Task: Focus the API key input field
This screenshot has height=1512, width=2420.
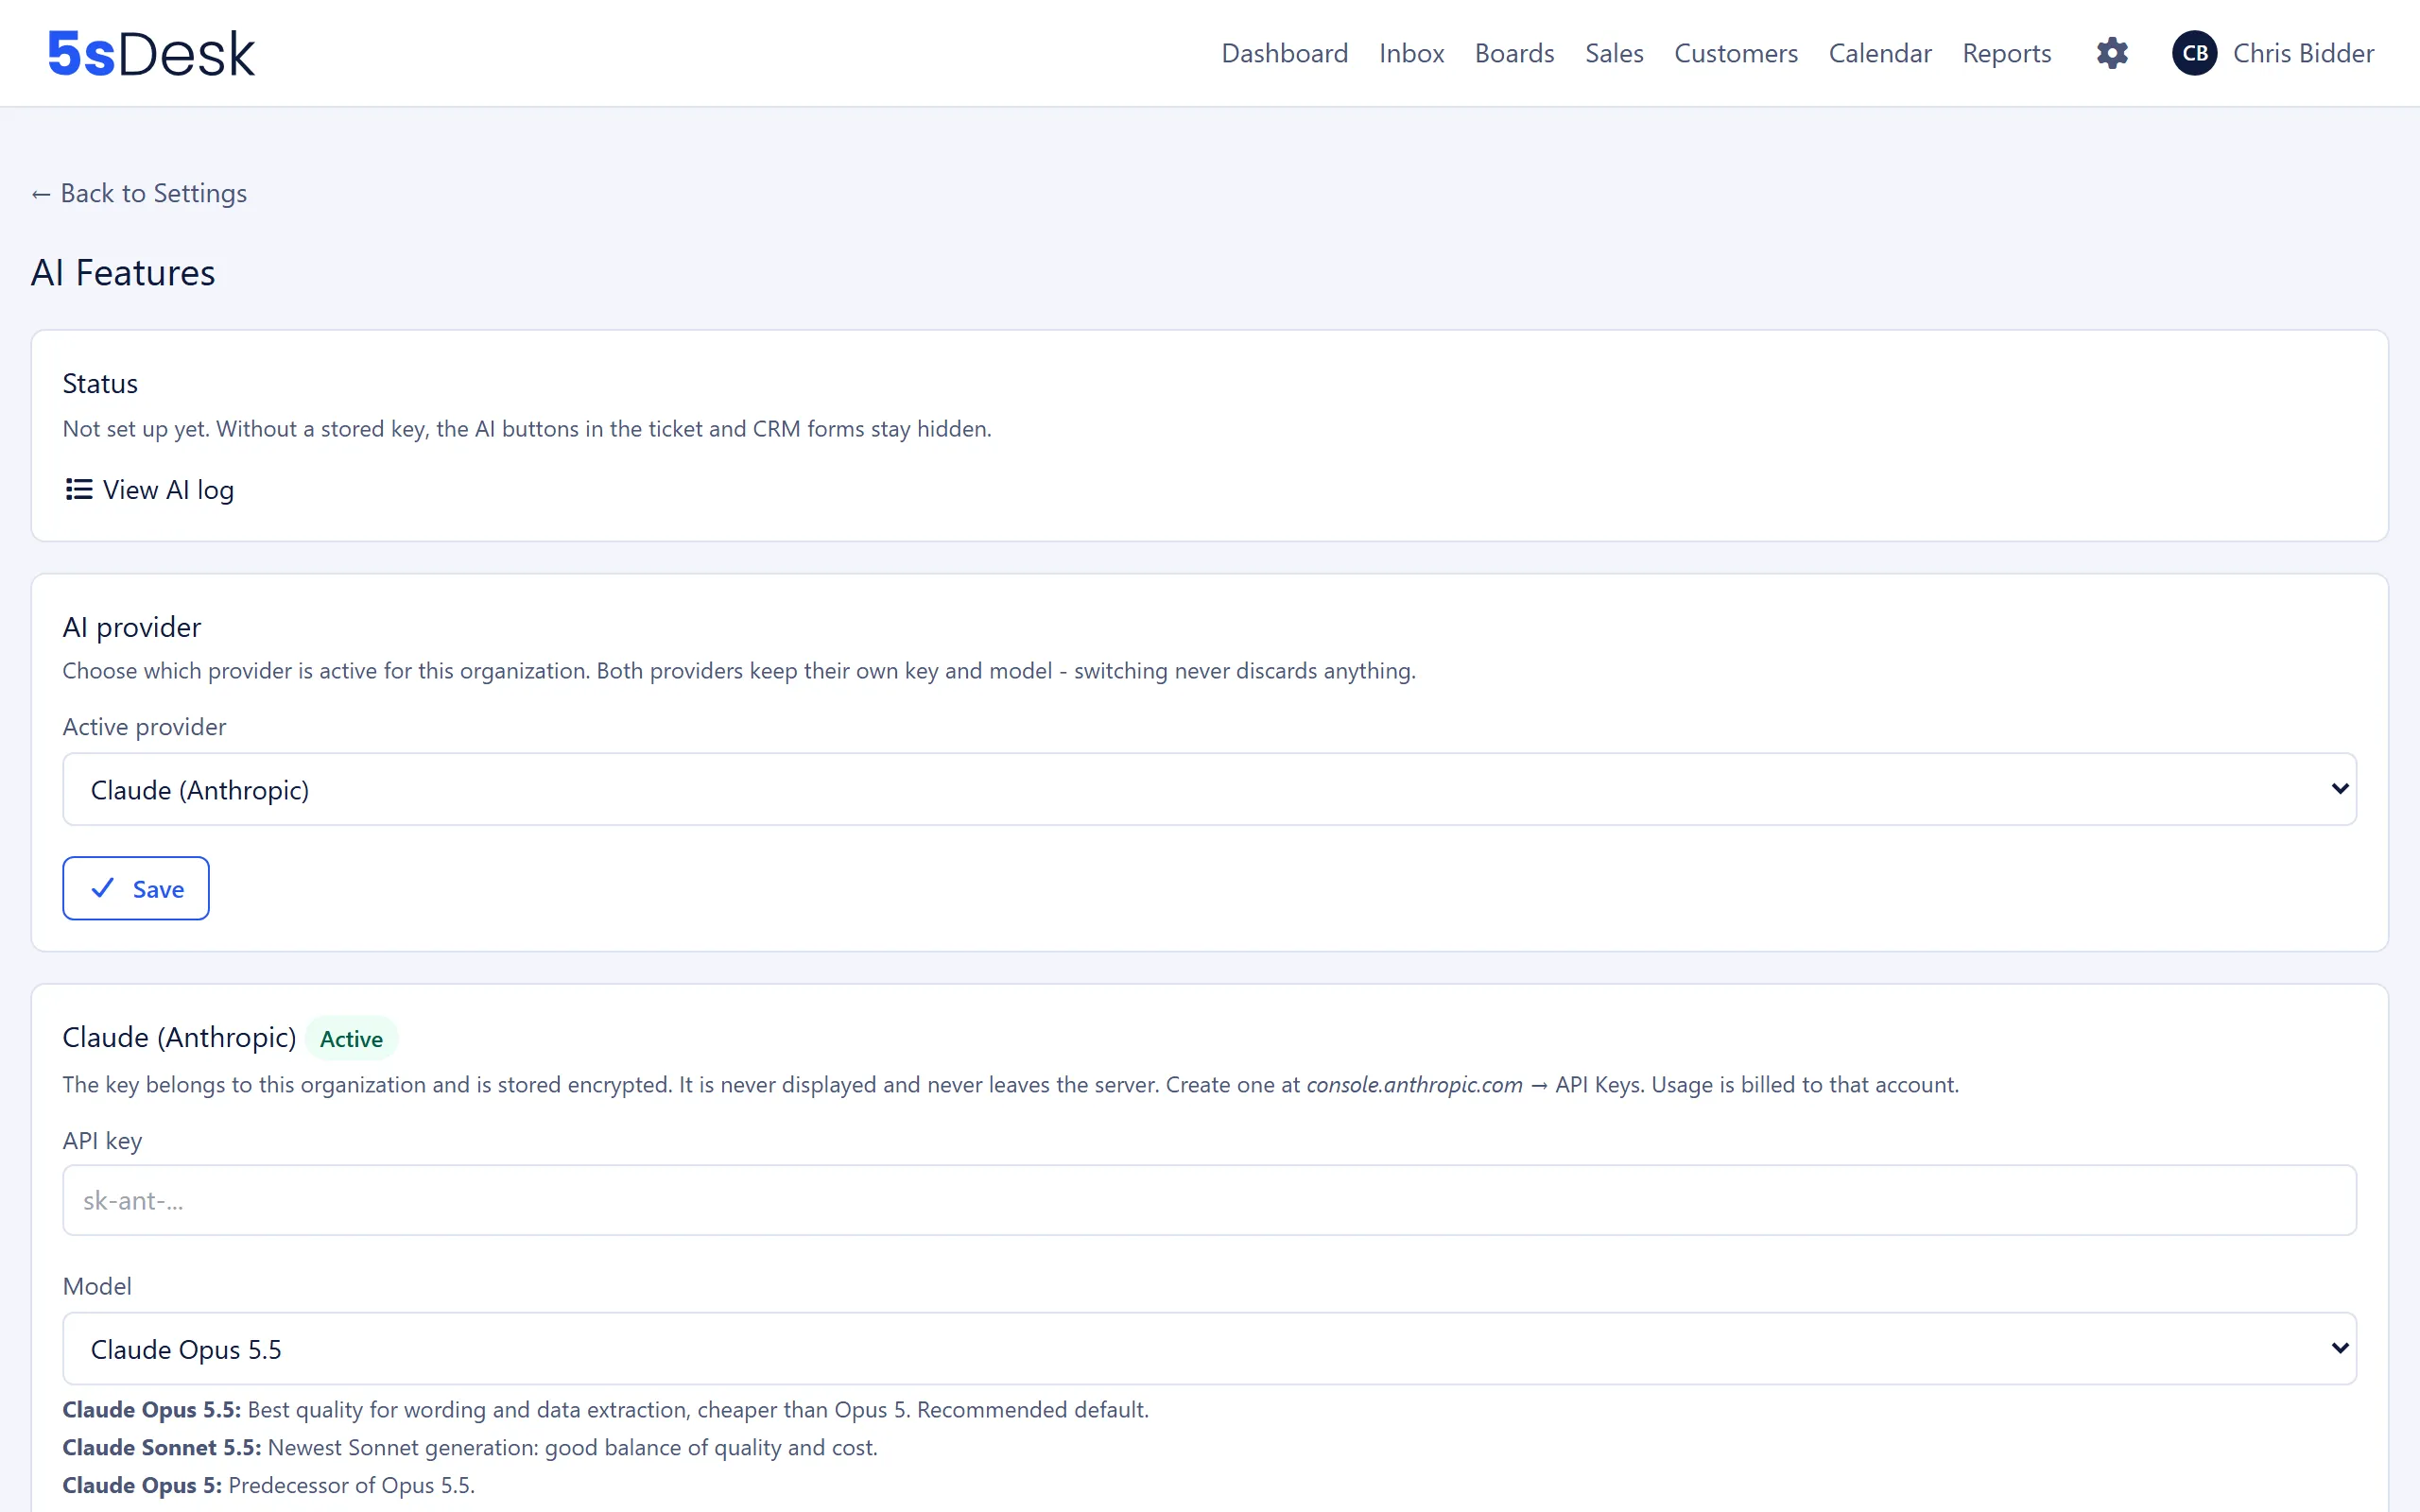Action: tap(1209, 1199)
